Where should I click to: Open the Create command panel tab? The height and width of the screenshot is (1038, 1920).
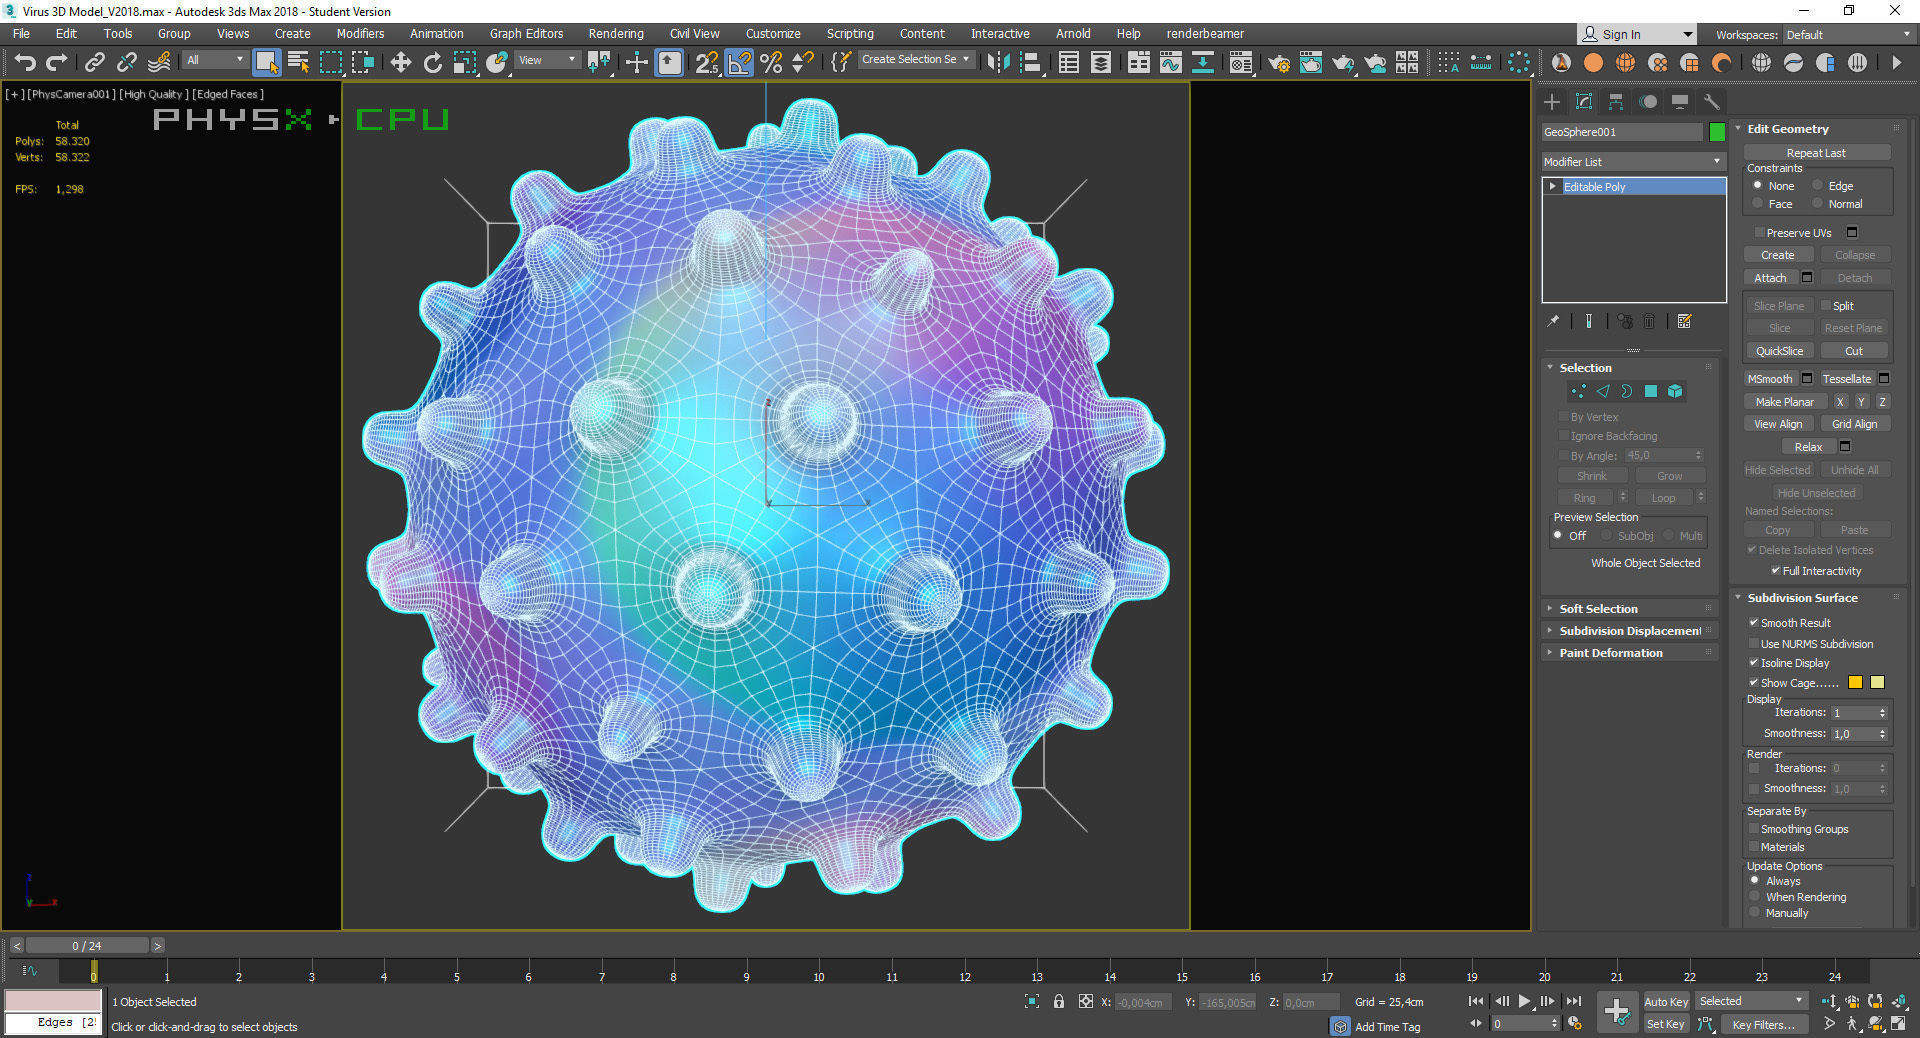1552,102
